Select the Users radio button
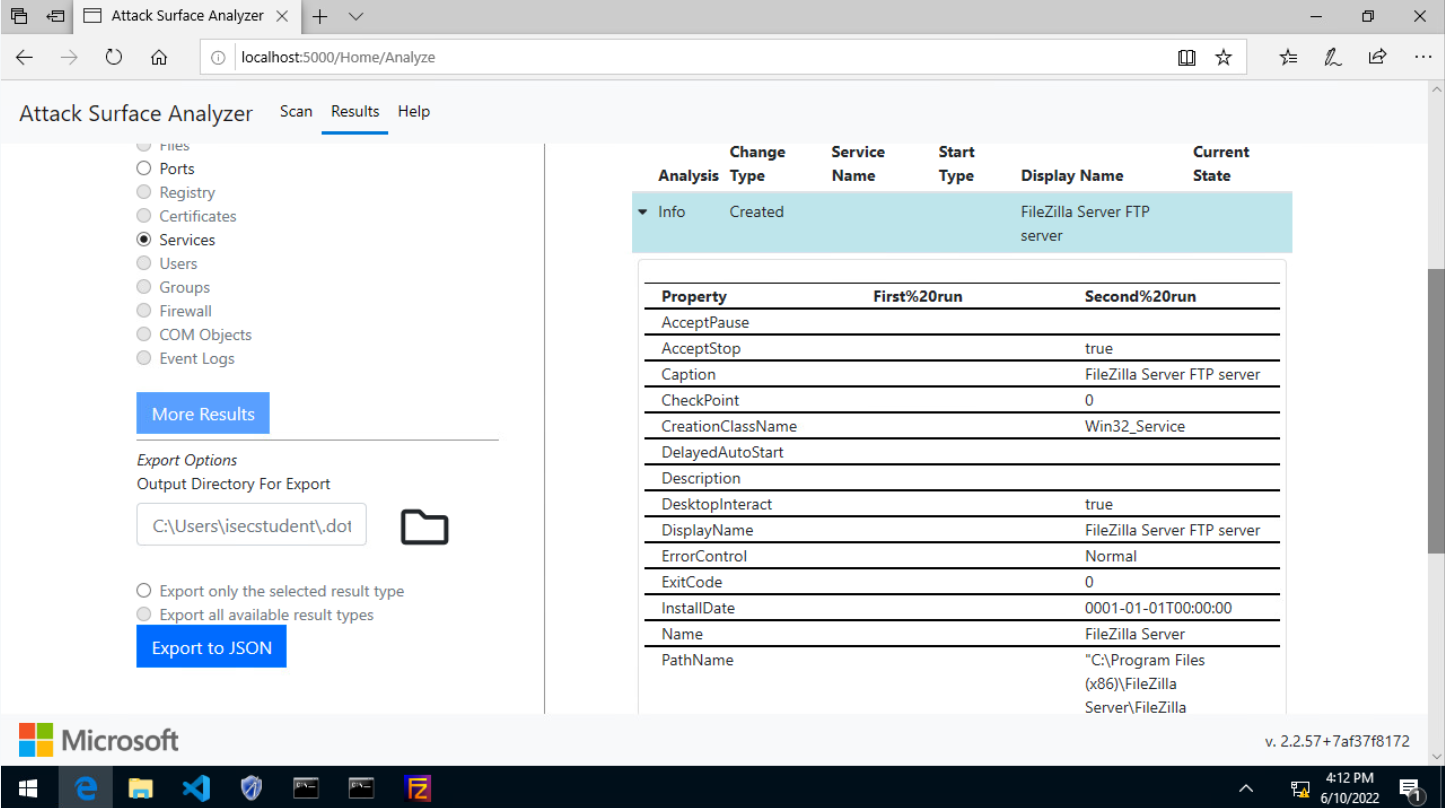The height and width of the screenshot is (808, 1445). (144, 263)
